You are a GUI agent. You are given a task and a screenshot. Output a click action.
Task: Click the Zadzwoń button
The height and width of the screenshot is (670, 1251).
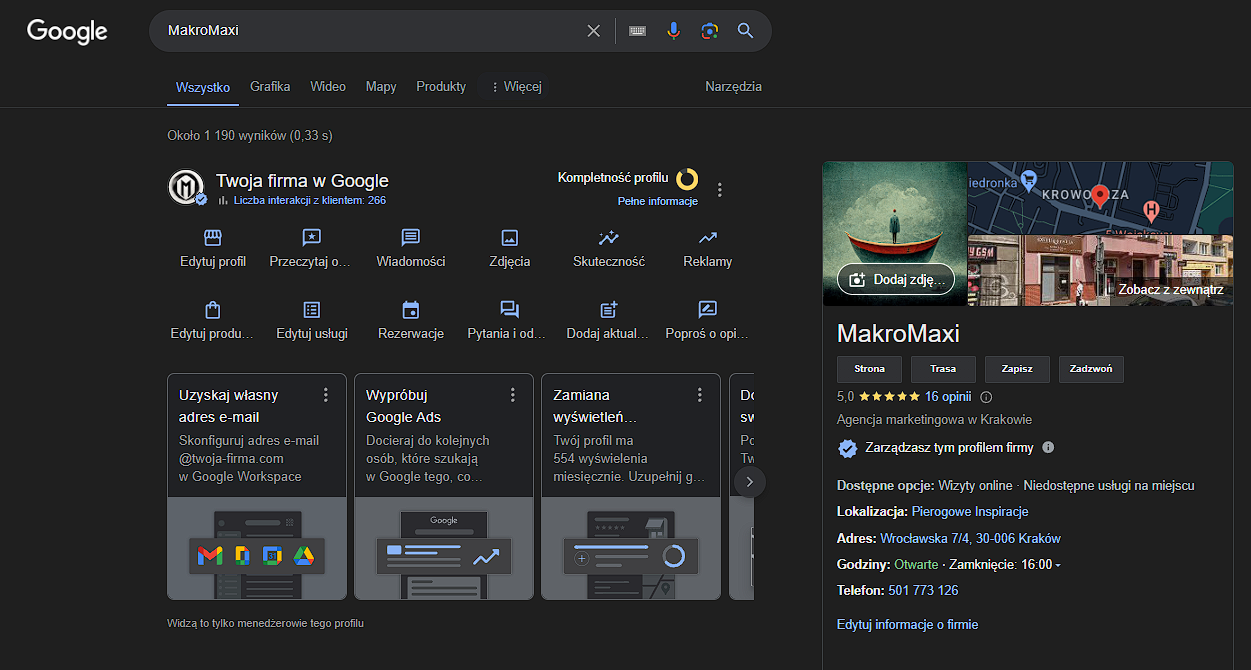pyautogui.click(x=1091, y=369)
